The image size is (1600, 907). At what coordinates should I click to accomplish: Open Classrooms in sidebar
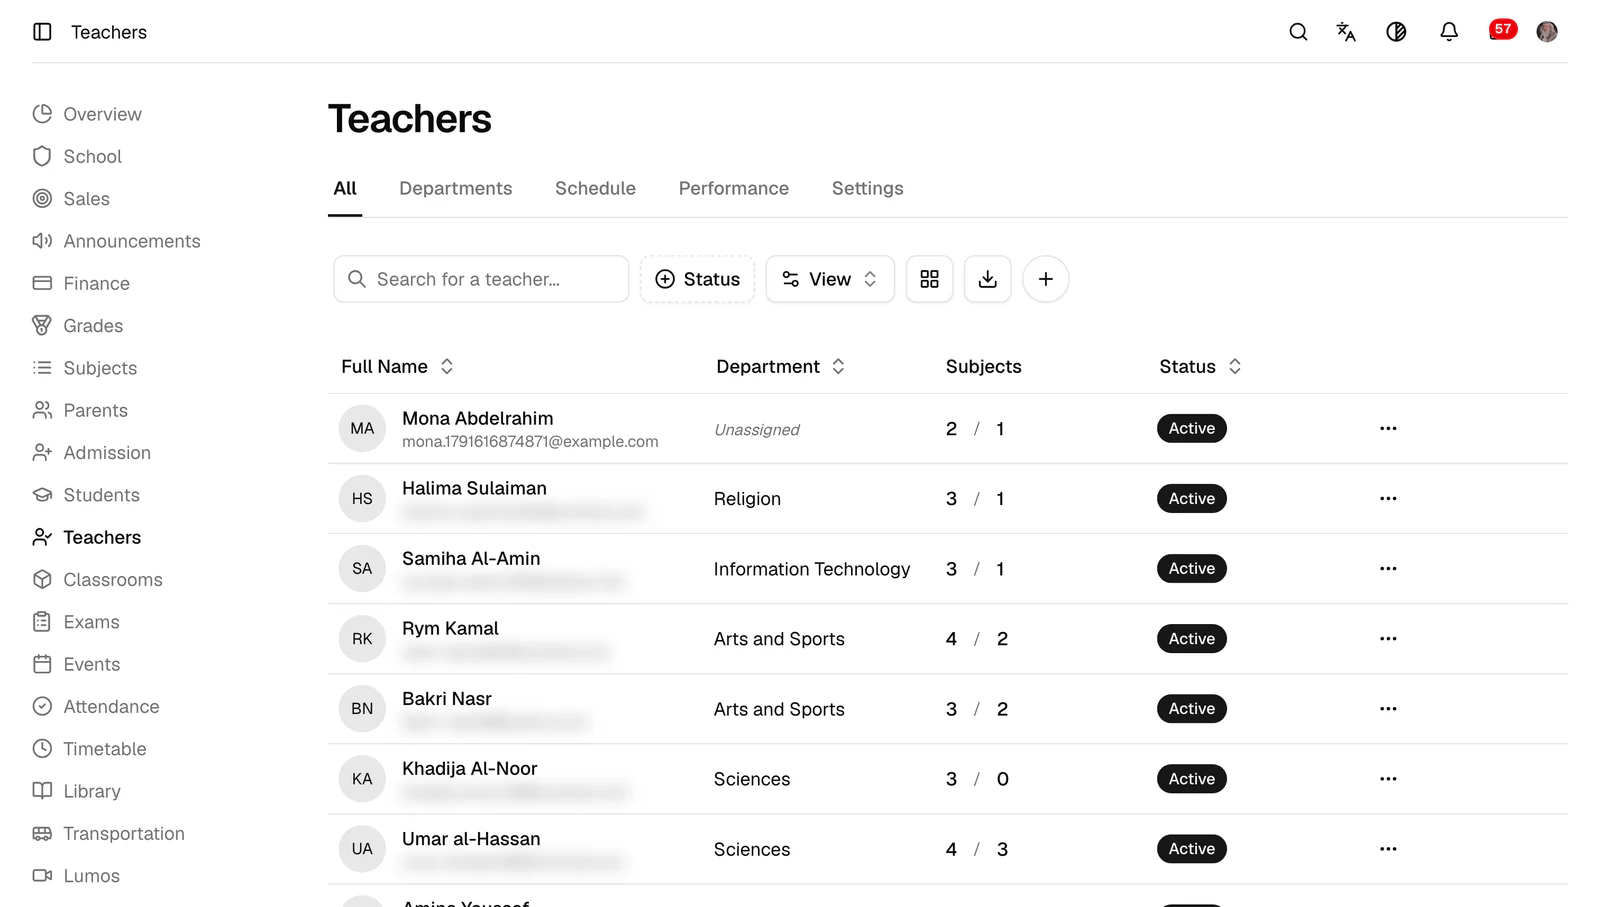click(x=97, y=579)
